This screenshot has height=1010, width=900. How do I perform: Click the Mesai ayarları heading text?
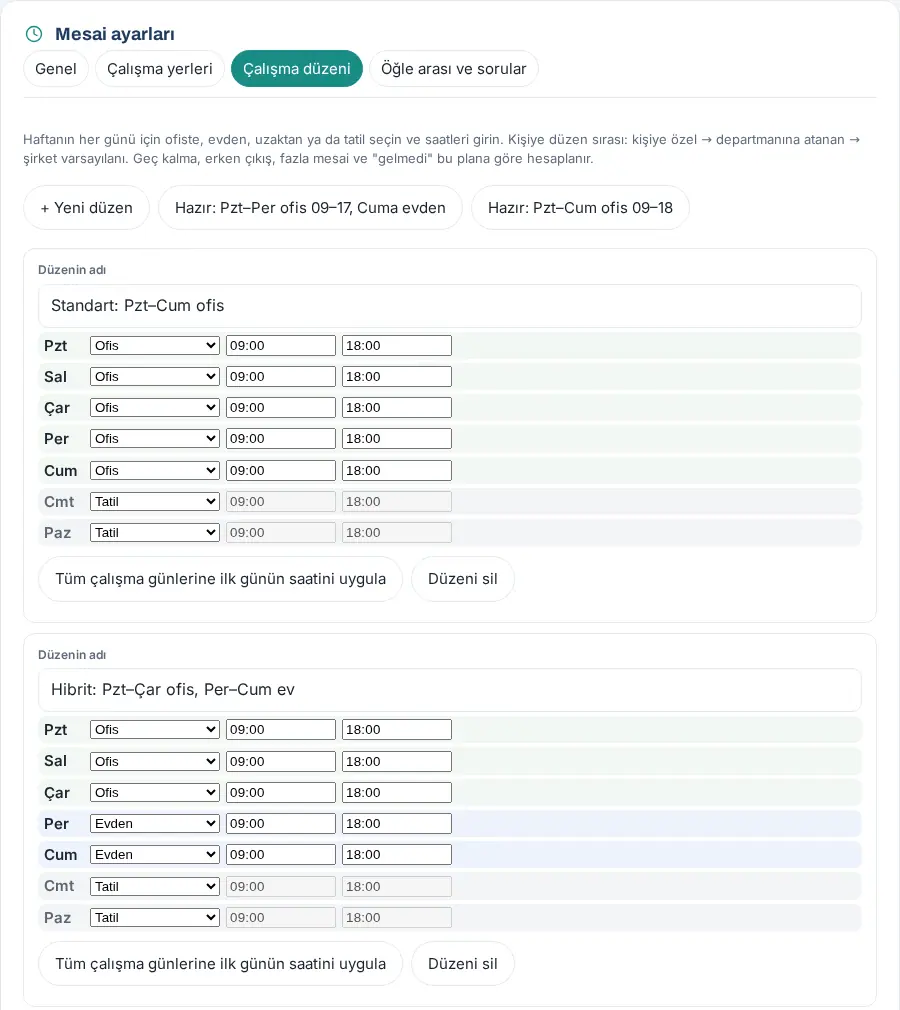click(x=115, y=34)
